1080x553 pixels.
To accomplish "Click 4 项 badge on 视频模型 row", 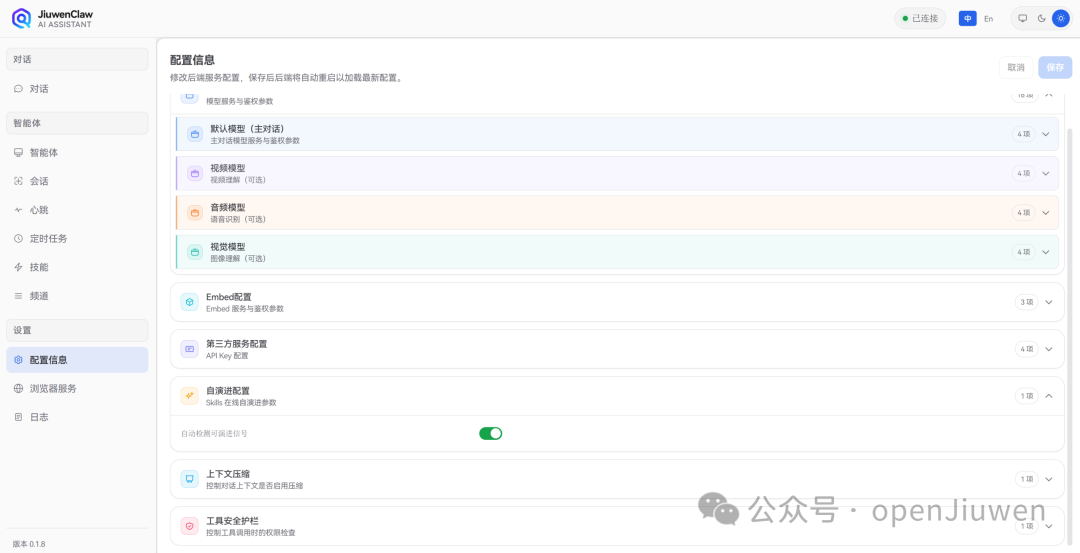I will [x=1024, y=174].
